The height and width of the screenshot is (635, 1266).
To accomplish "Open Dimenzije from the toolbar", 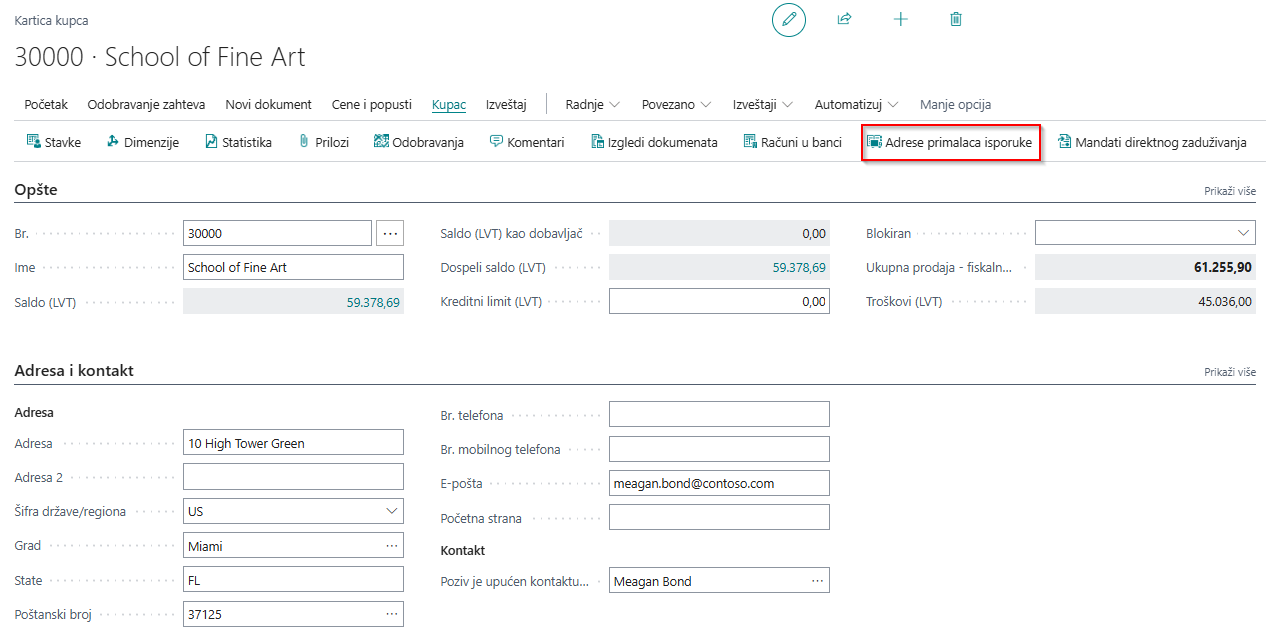I will (142, 142).
